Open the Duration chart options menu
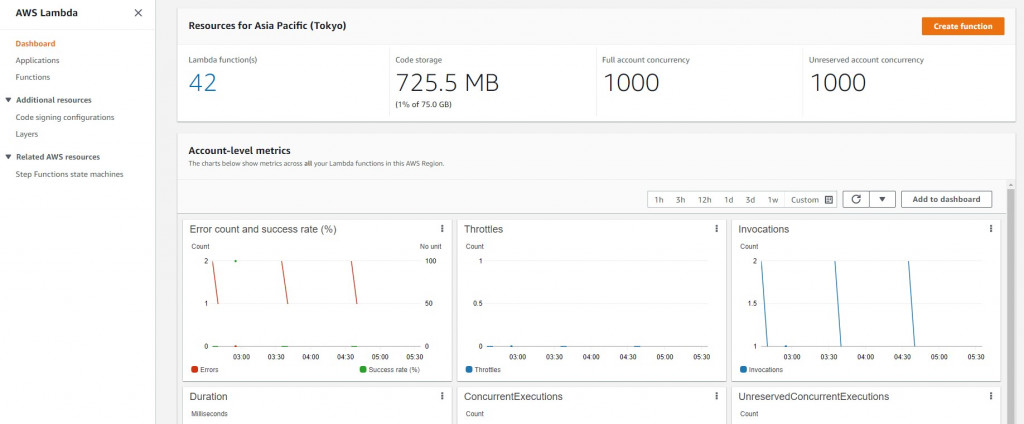 442,396
